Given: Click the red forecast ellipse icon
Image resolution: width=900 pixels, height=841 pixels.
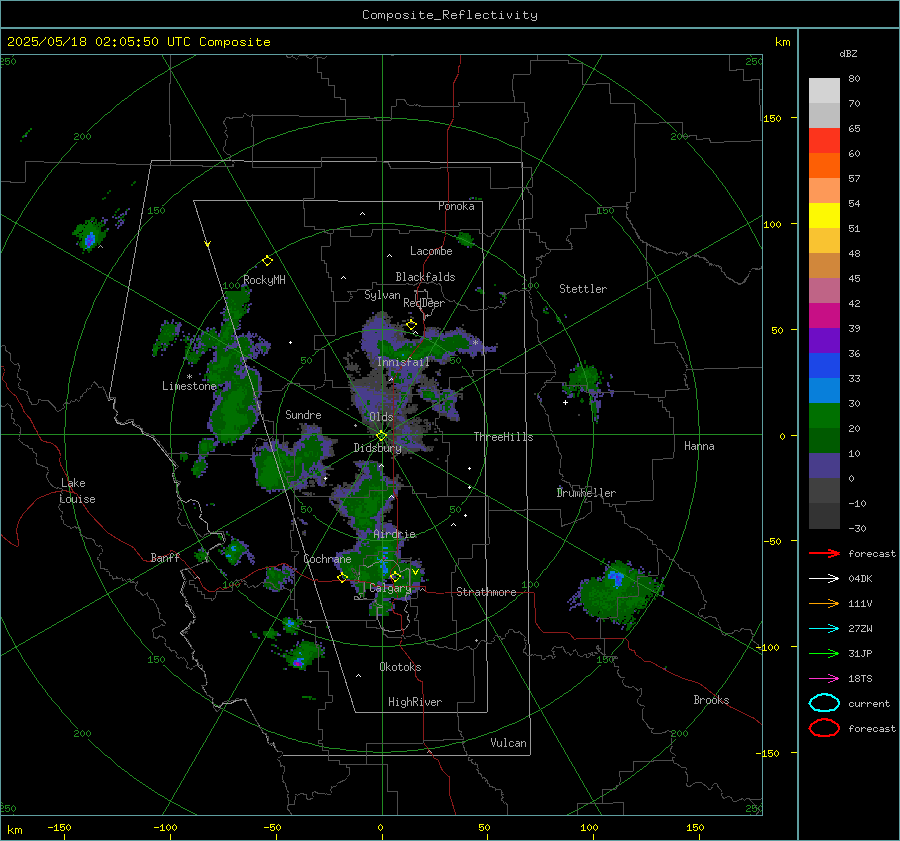Looking at the screenshot, I should [824, 728].
